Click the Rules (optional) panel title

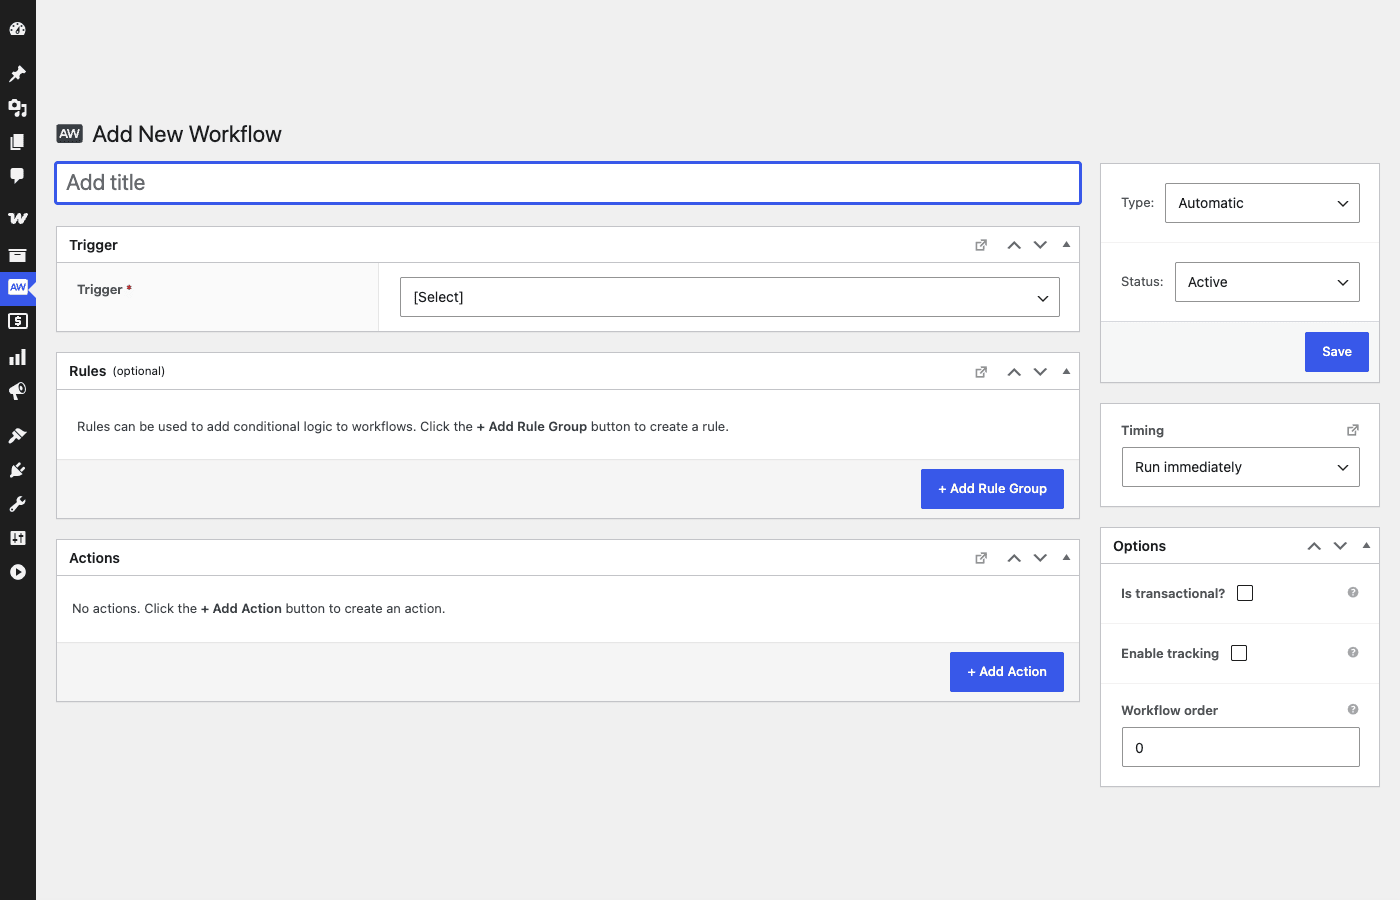(117, 371)
